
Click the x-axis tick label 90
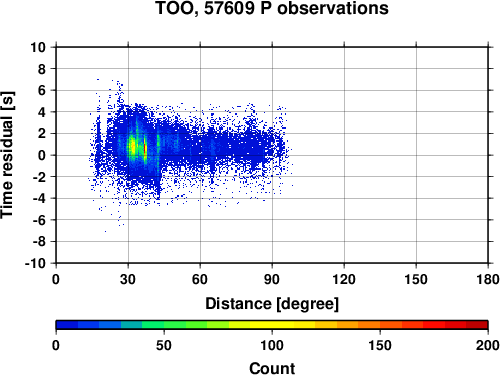point(272,279)
